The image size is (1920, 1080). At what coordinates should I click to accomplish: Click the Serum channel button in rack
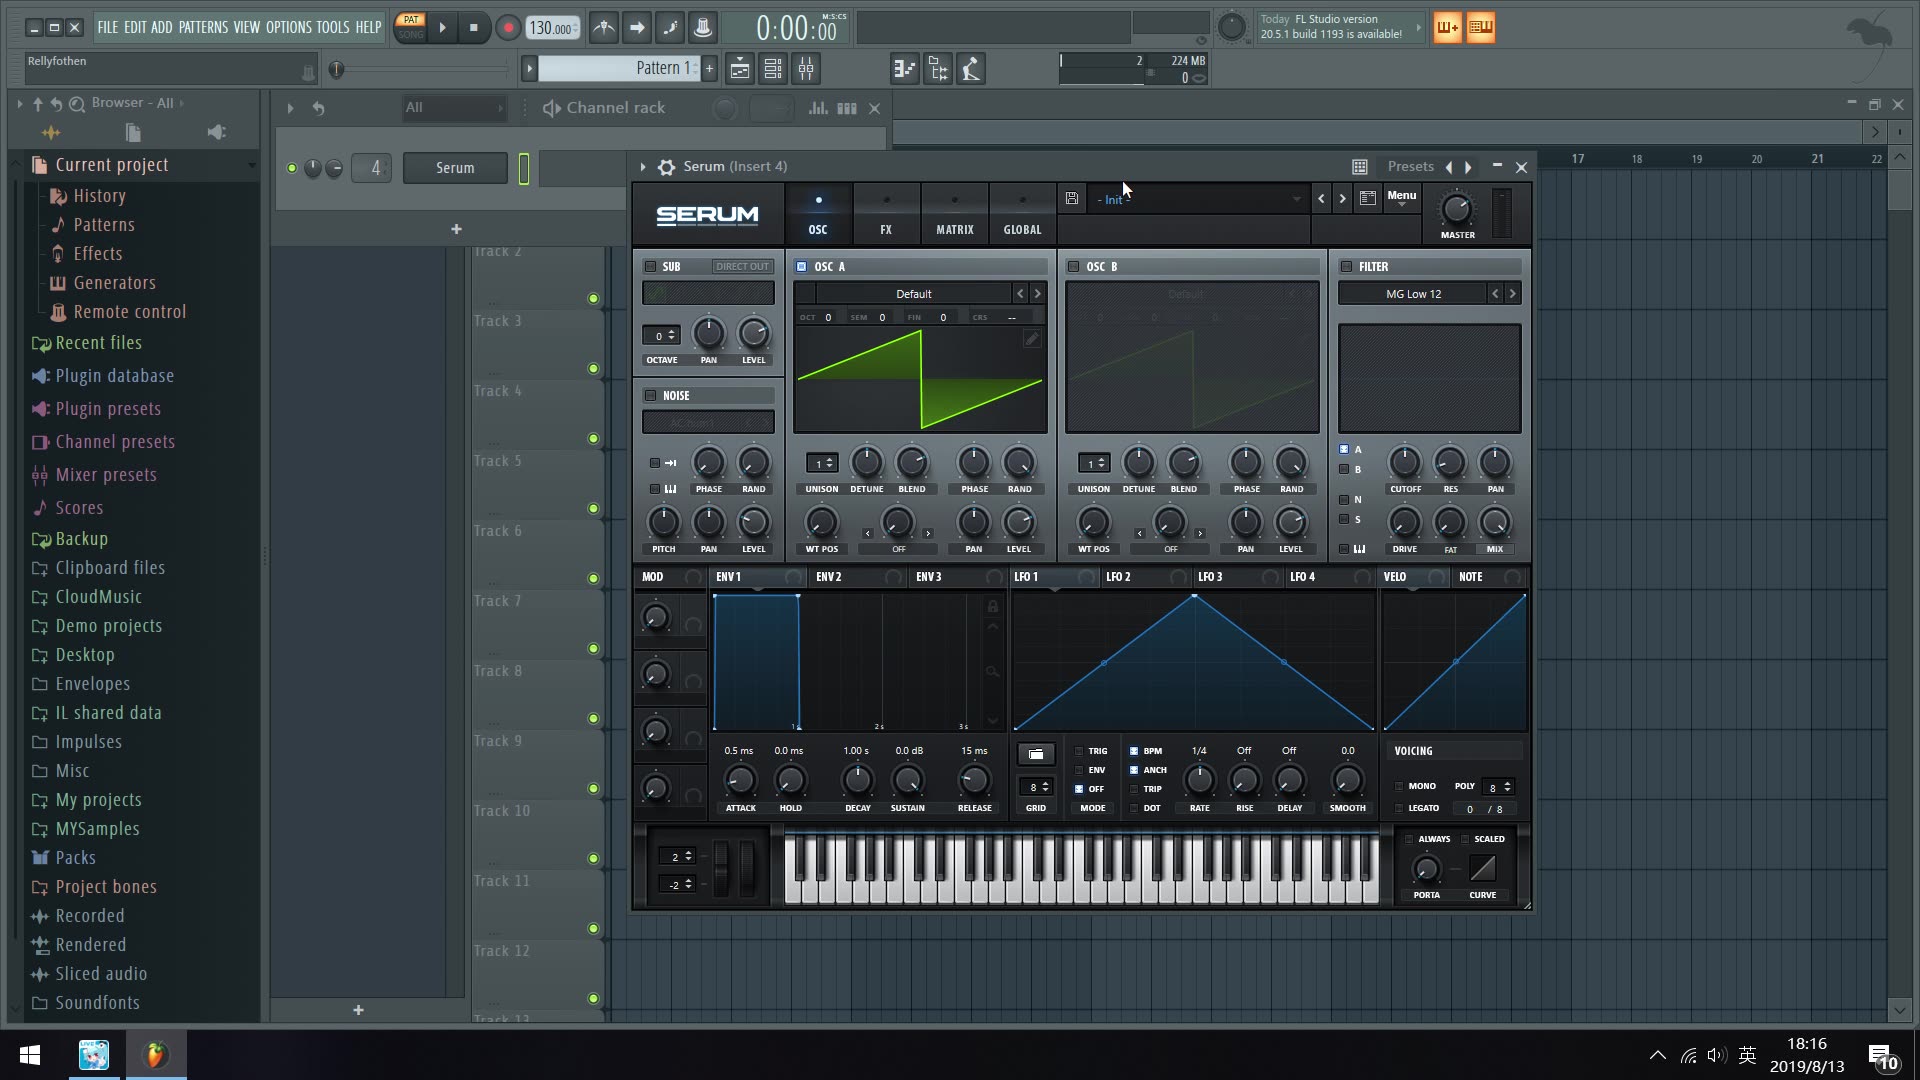(455, 168)
